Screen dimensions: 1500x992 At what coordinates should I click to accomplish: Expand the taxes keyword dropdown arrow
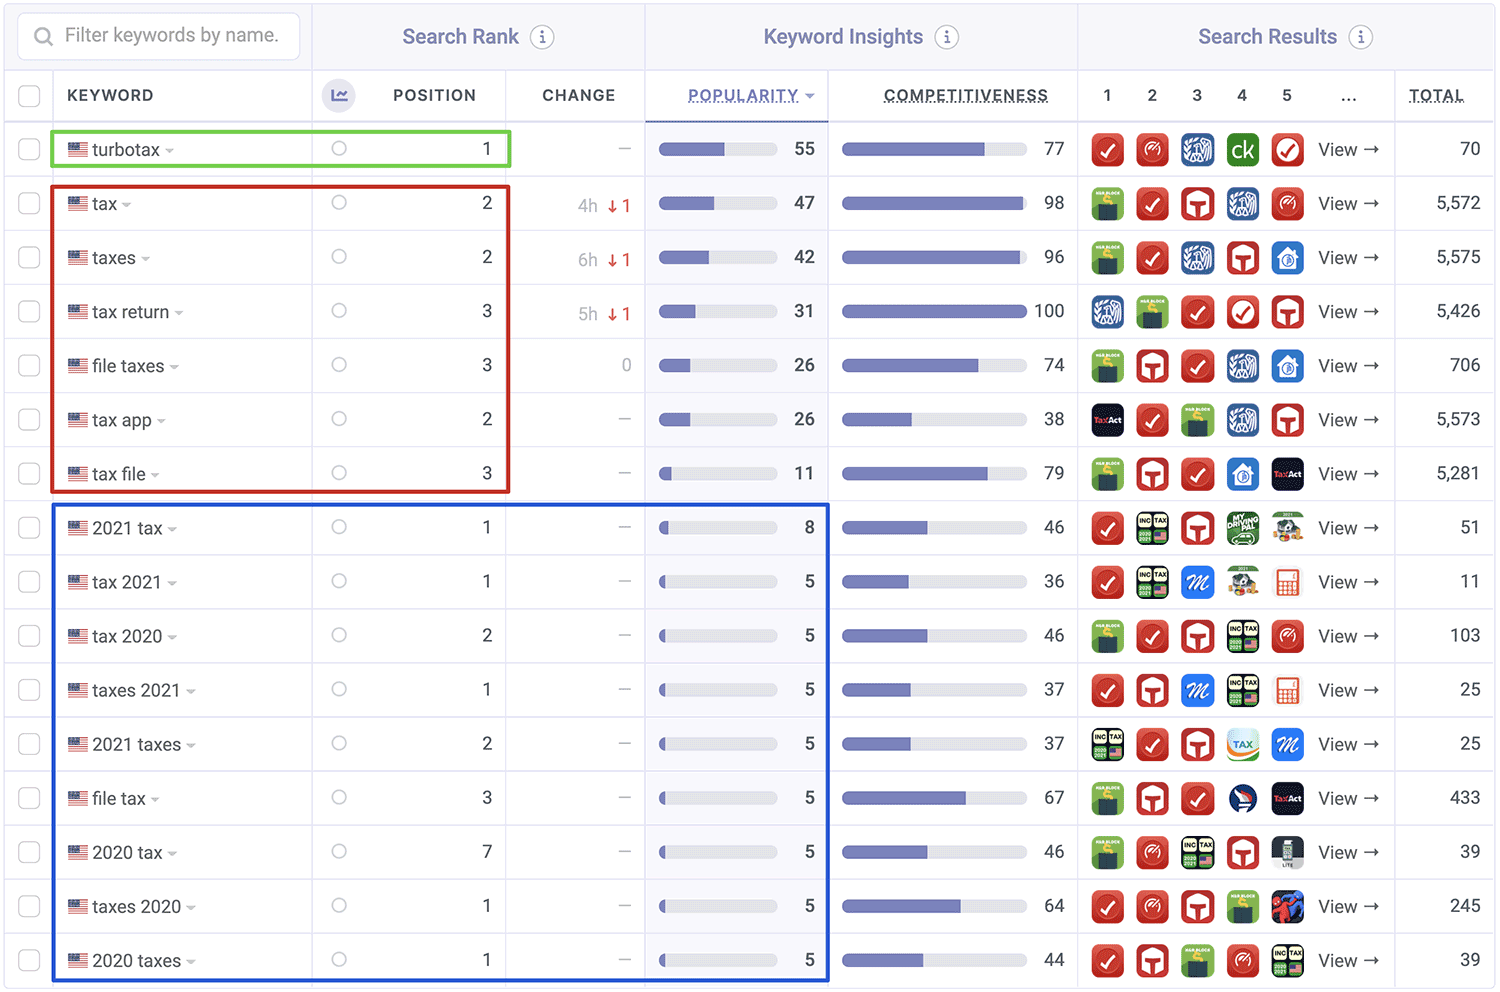146,259
